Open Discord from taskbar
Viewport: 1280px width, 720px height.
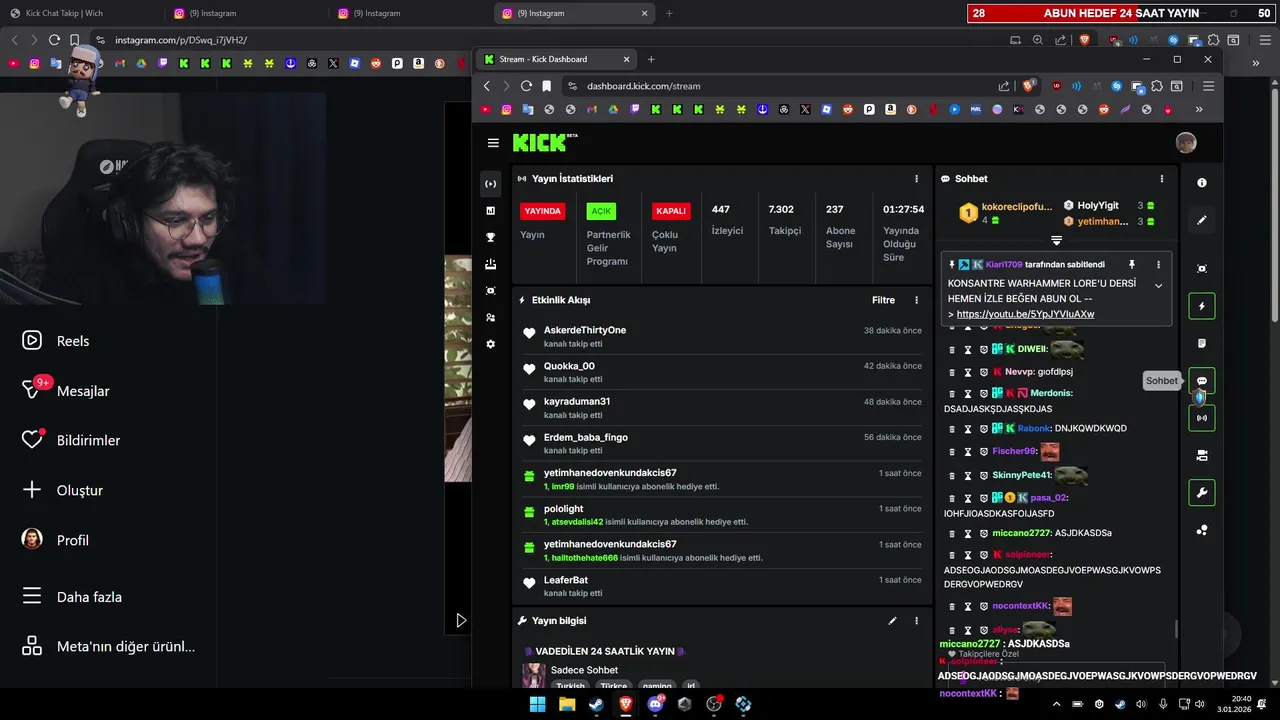pos(656,704)
